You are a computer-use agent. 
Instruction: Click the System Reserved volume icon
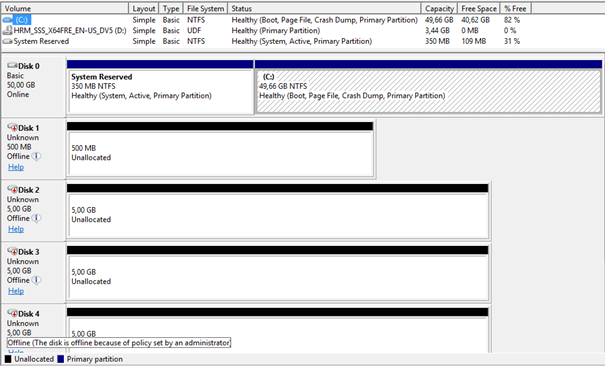click(x=7, y=41)
